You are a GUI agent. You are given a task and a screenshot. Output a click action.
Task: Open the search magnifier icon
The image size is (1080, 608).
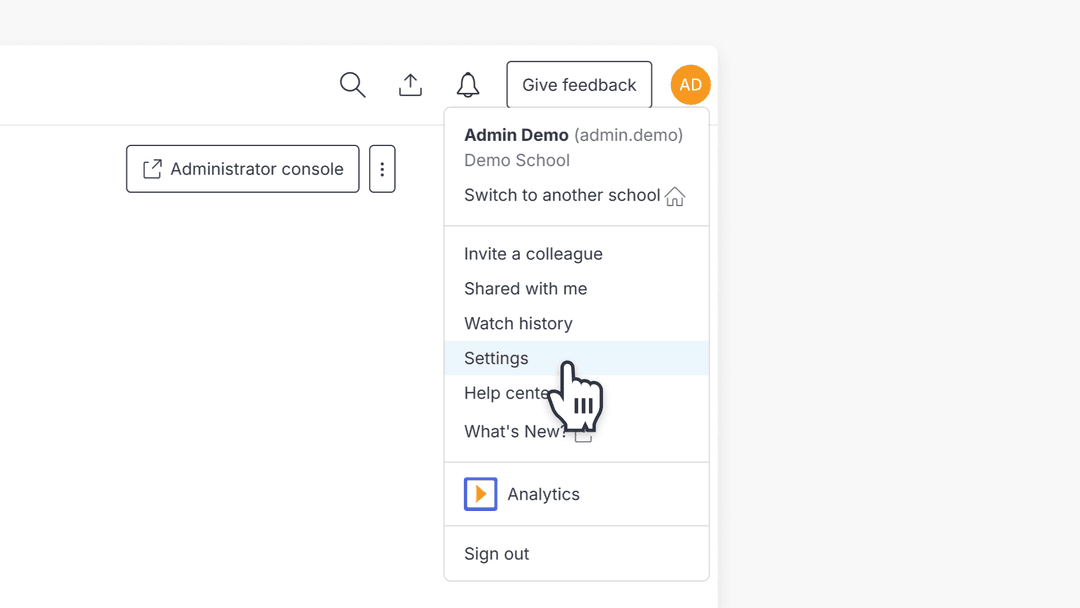[x=353, y=85]
